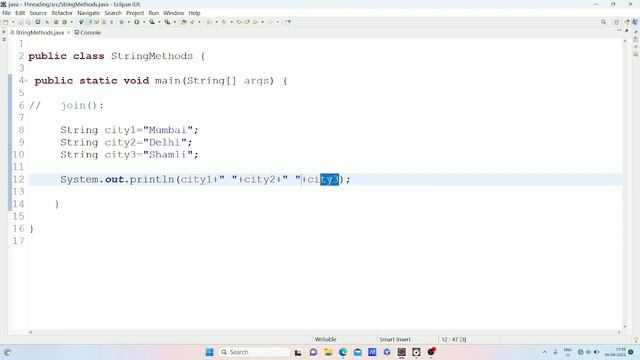Click the 12 : 47 cursor position status

[453, 339]
